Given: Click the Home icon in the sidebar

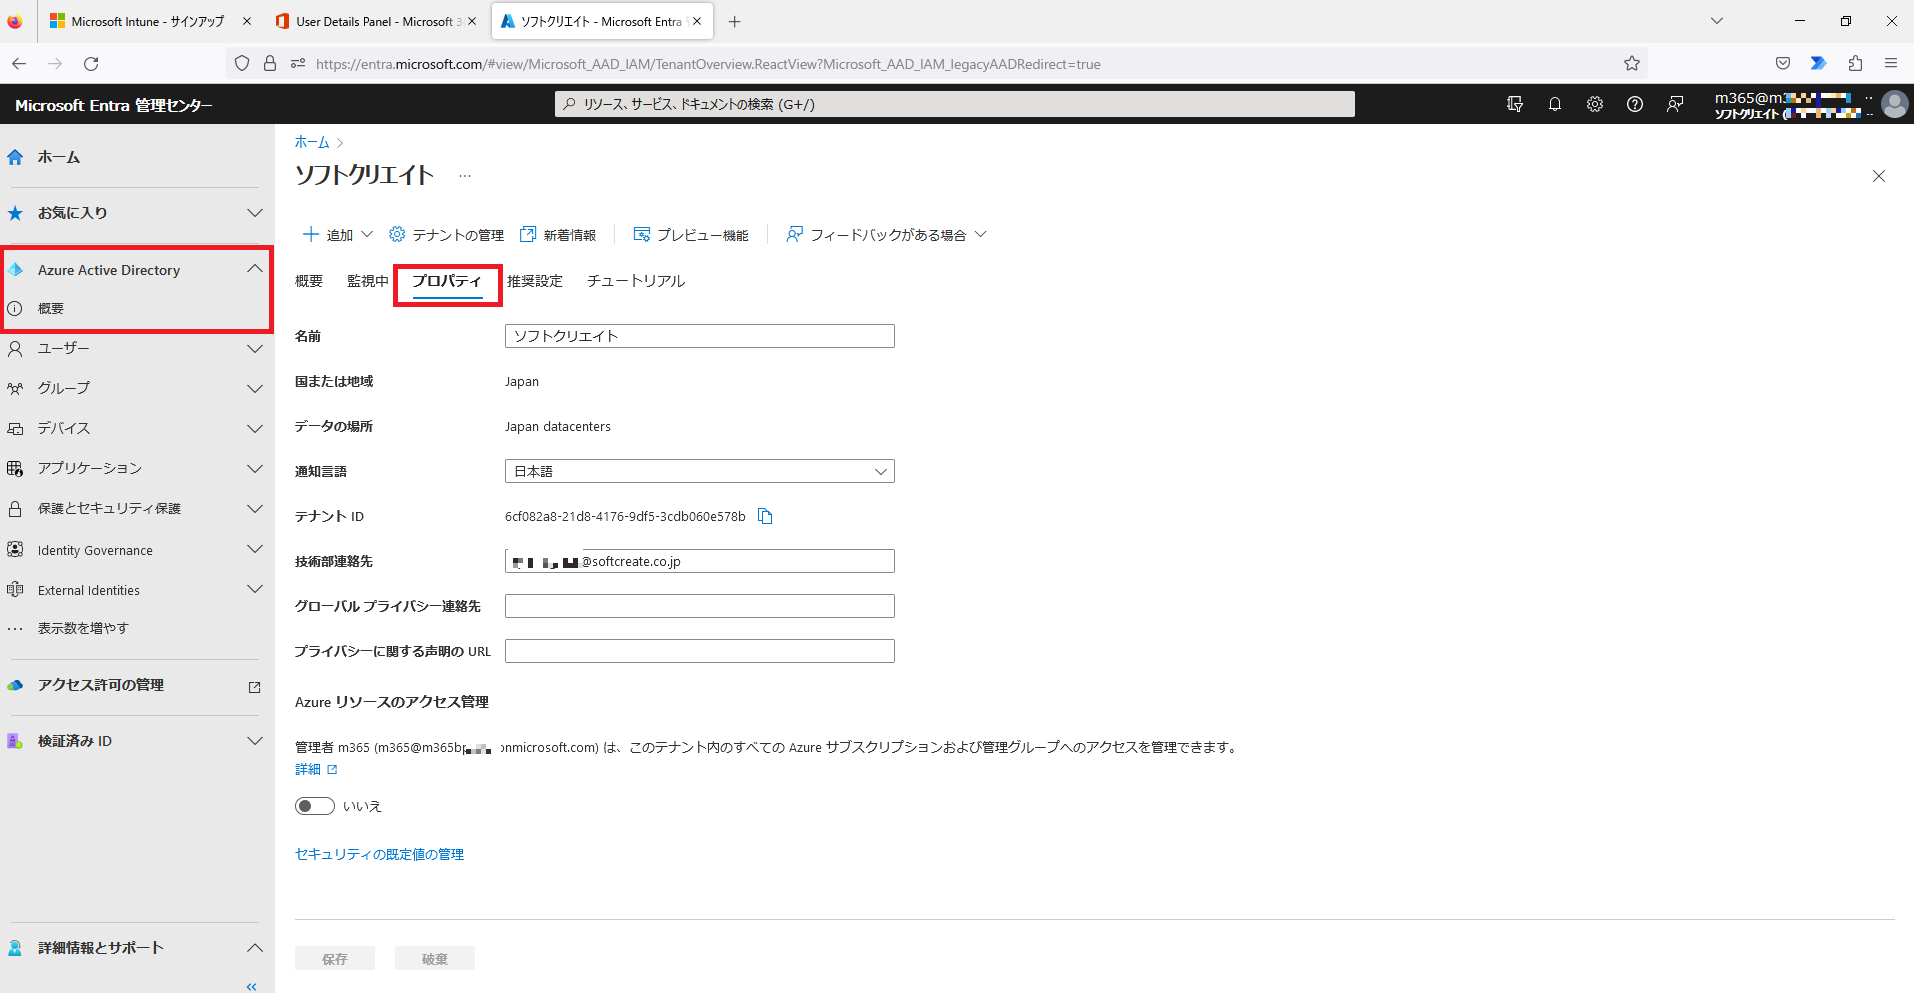Looking at the screenshot, I should point(15,157).
